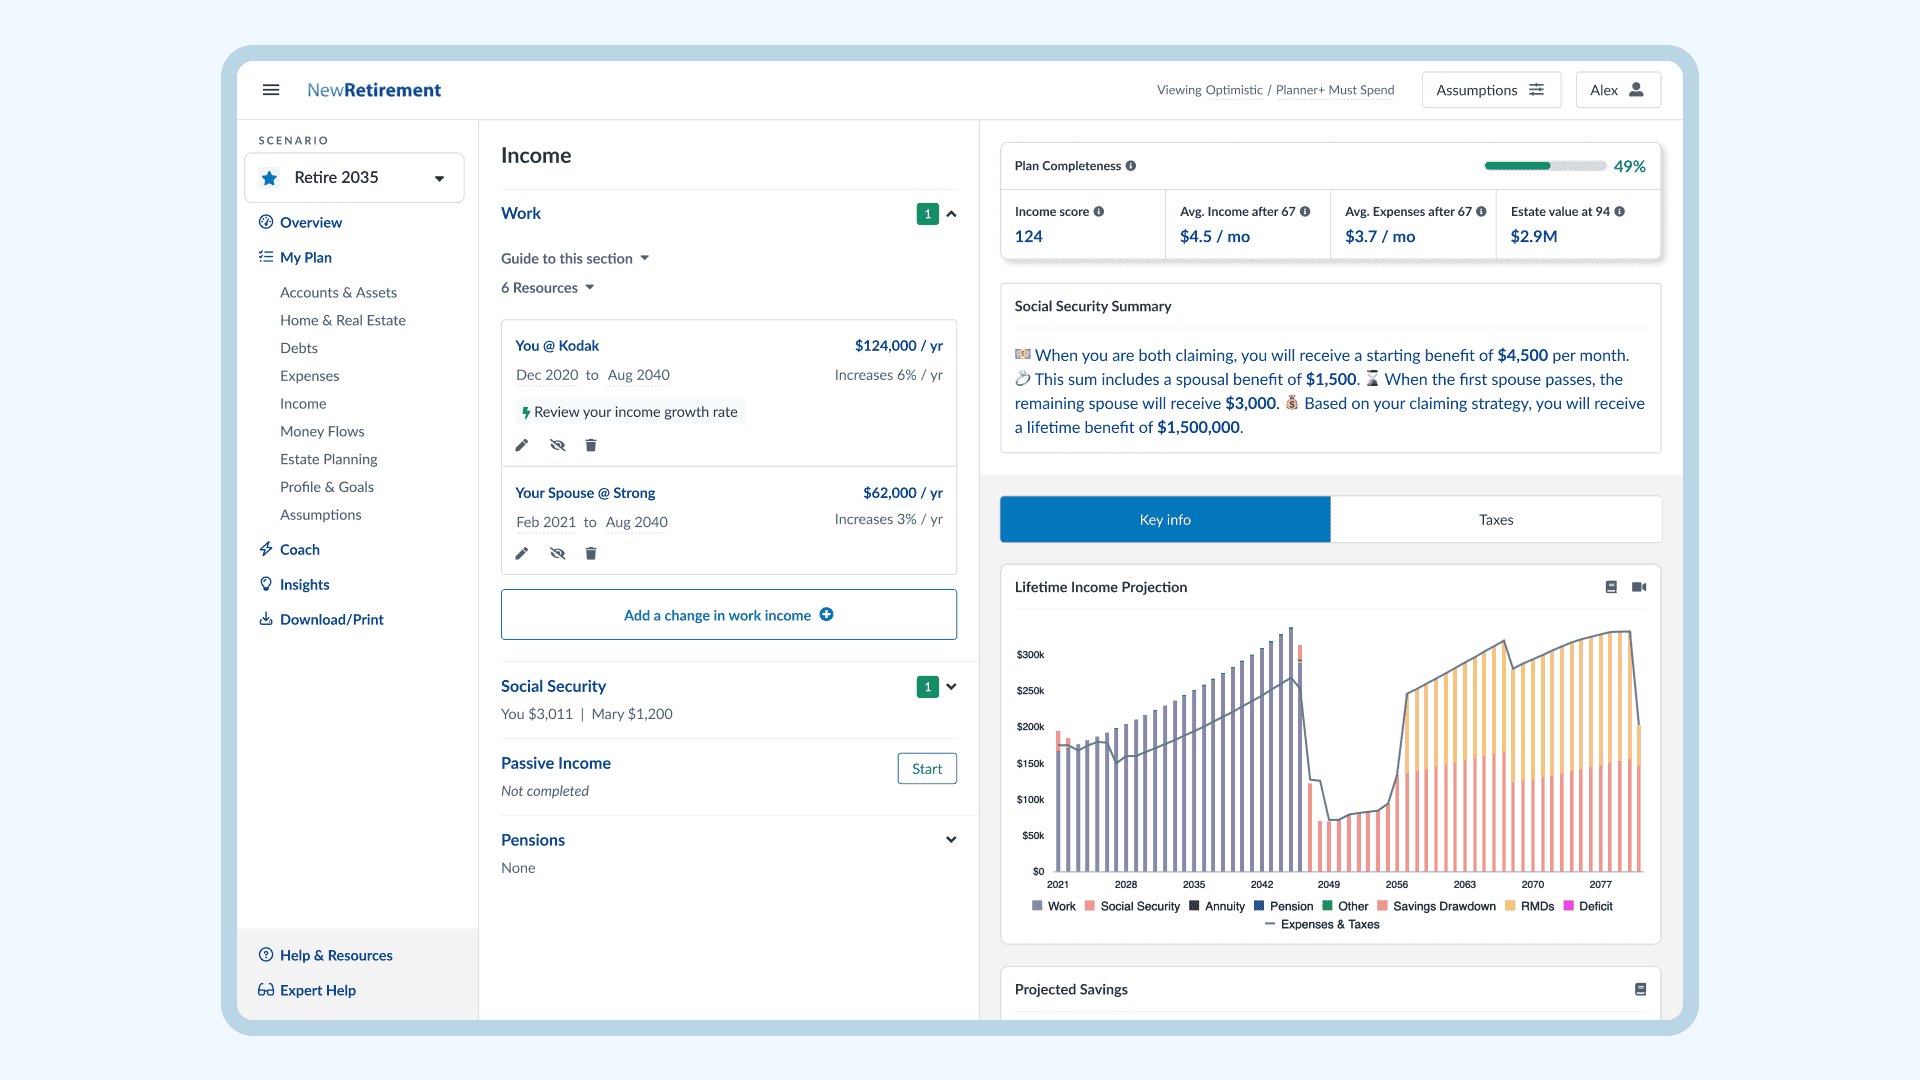The height and width of the screenshot is (1080, 1920).
Task: Delete the Your Spouse @ Strong entry
Action: click(x=591, y=553)
